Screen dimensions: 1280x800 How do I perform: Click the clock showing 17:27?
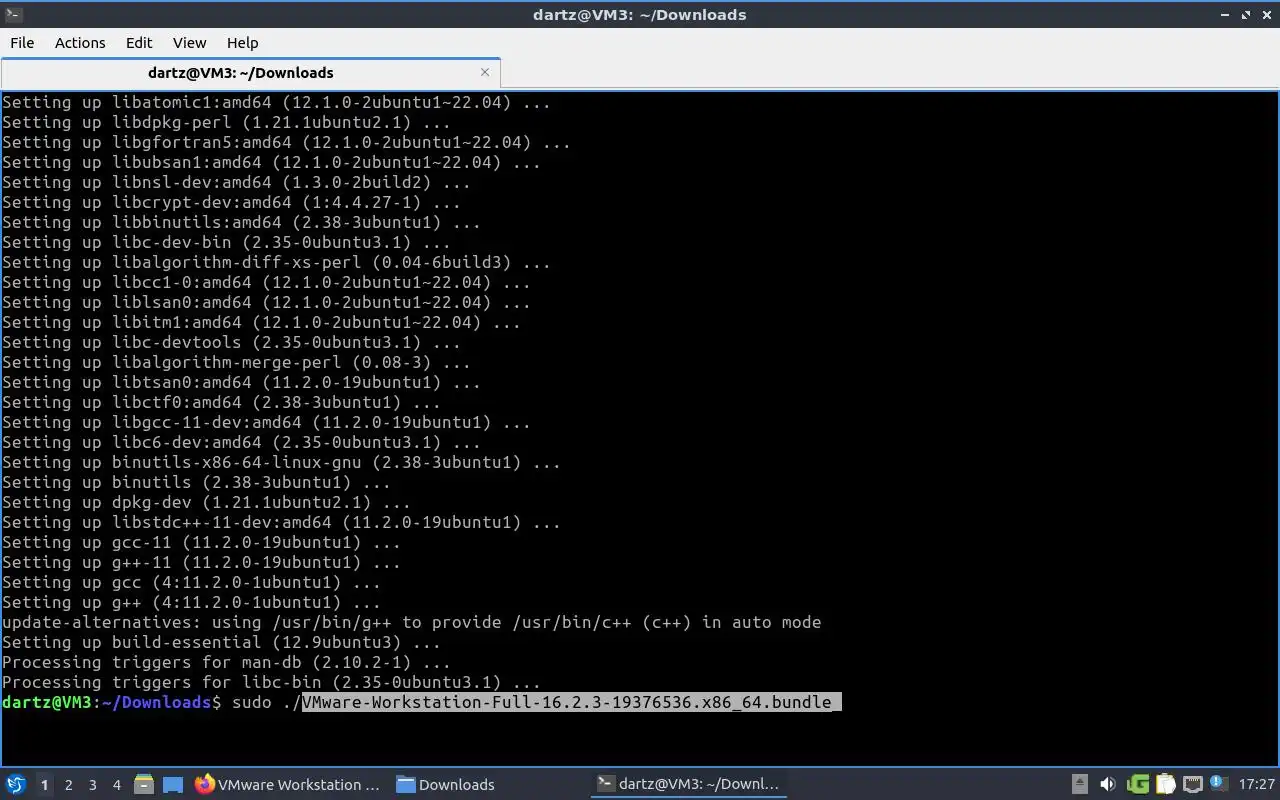(x=1256, y=784)
